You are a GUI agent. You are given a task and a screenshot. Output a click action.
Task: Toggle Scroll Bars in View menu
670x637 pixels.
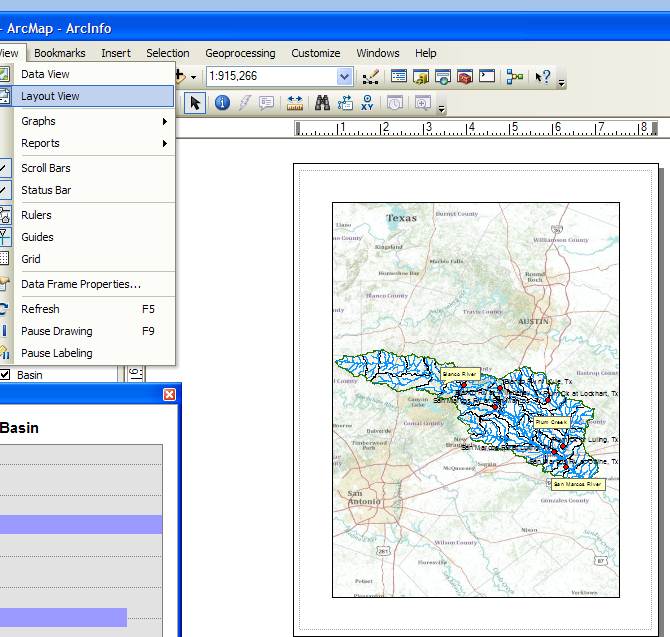coord(46,168)
